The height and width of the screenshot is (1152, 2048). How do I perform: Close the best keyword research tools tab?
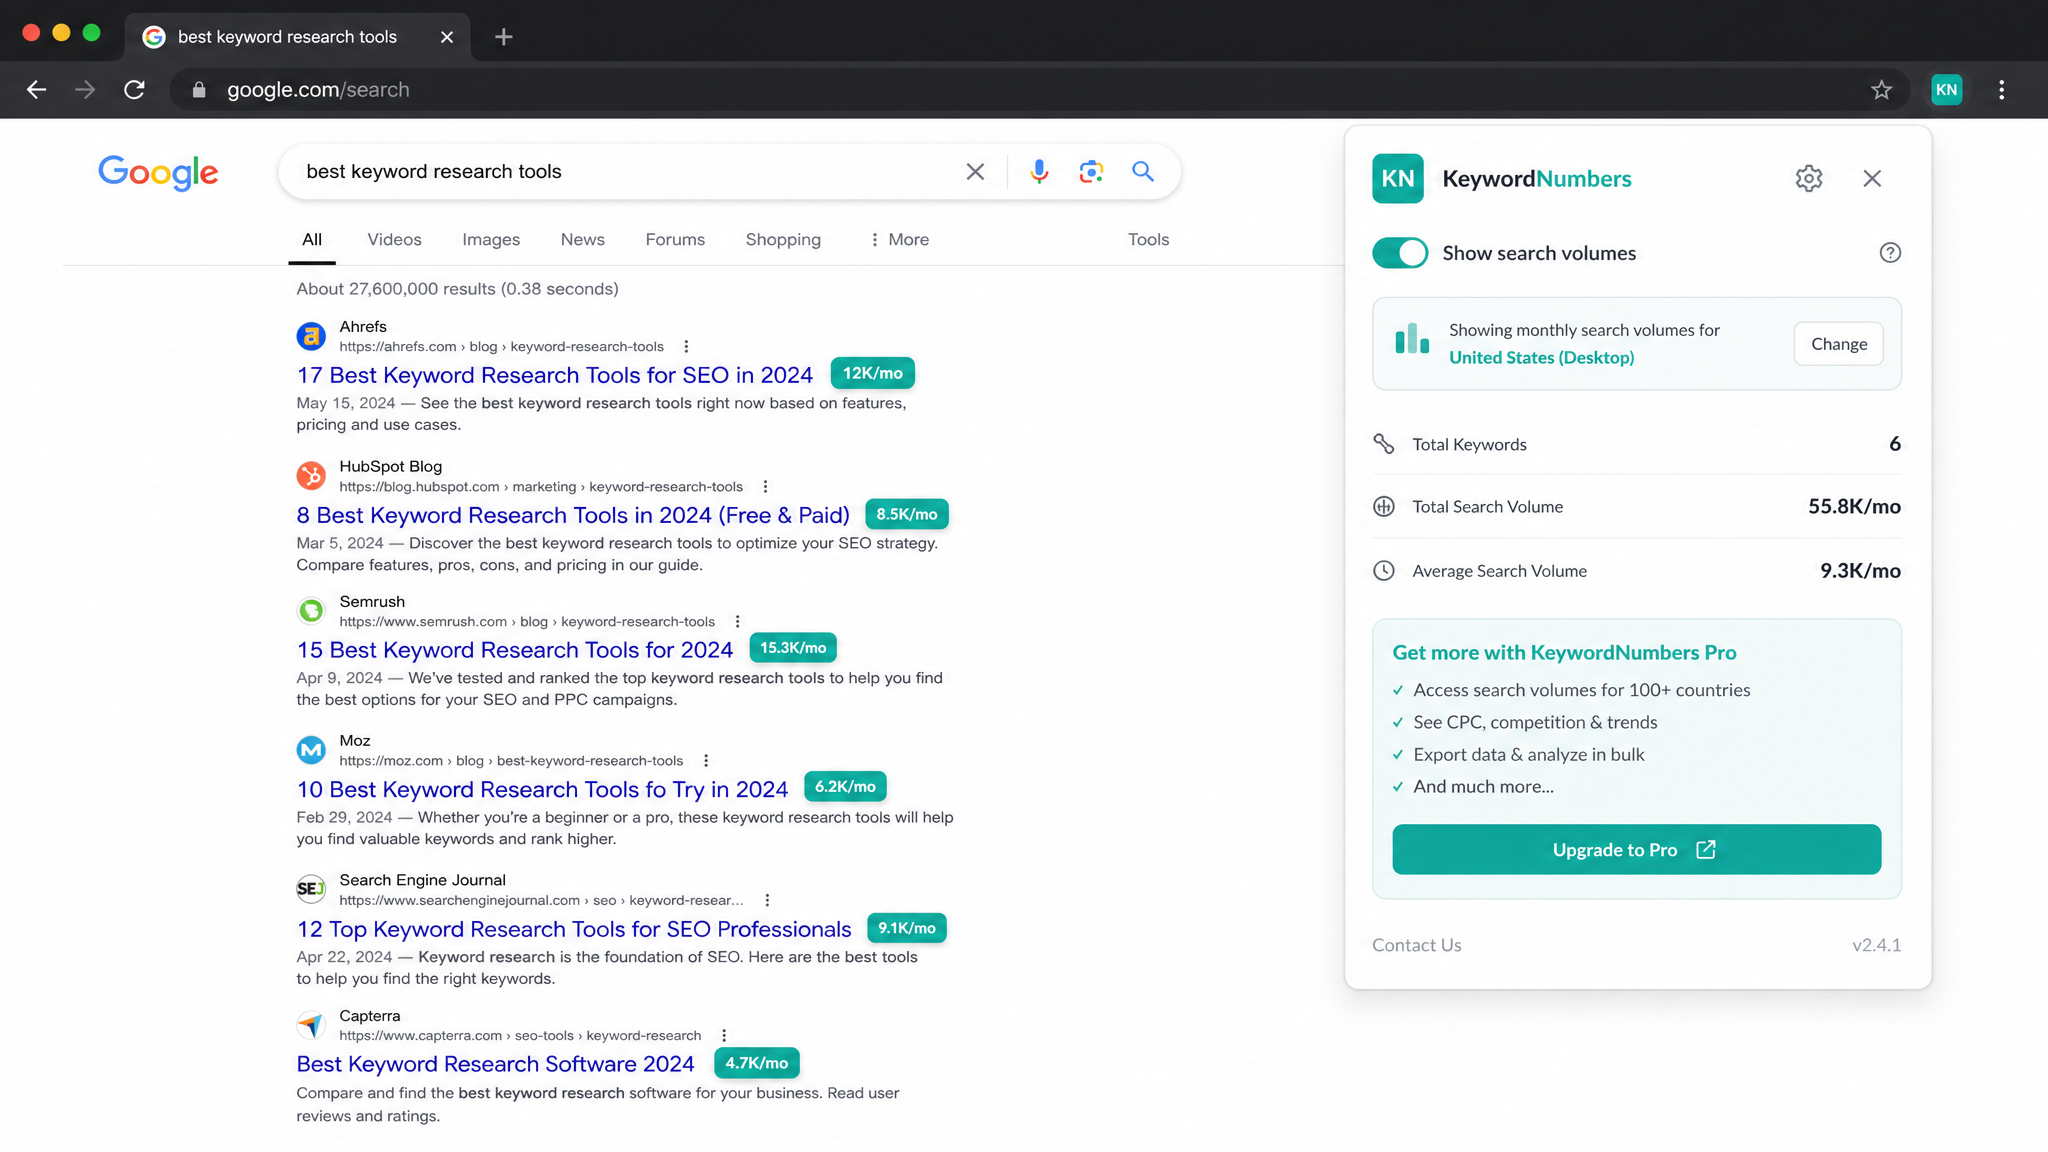pos(447,37)
